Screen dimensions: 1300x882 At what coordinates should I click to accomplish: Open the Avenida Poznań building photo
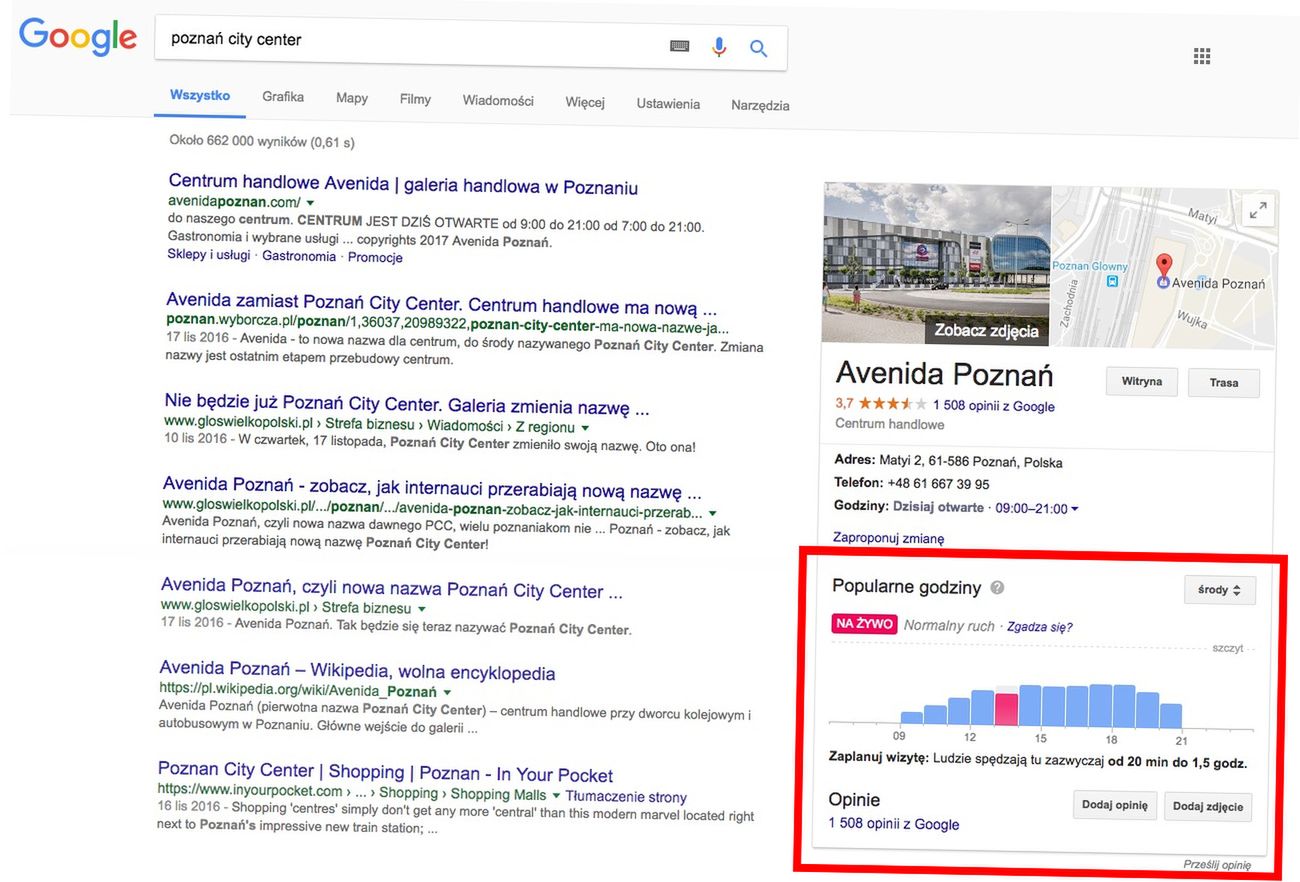click(937, 264)
